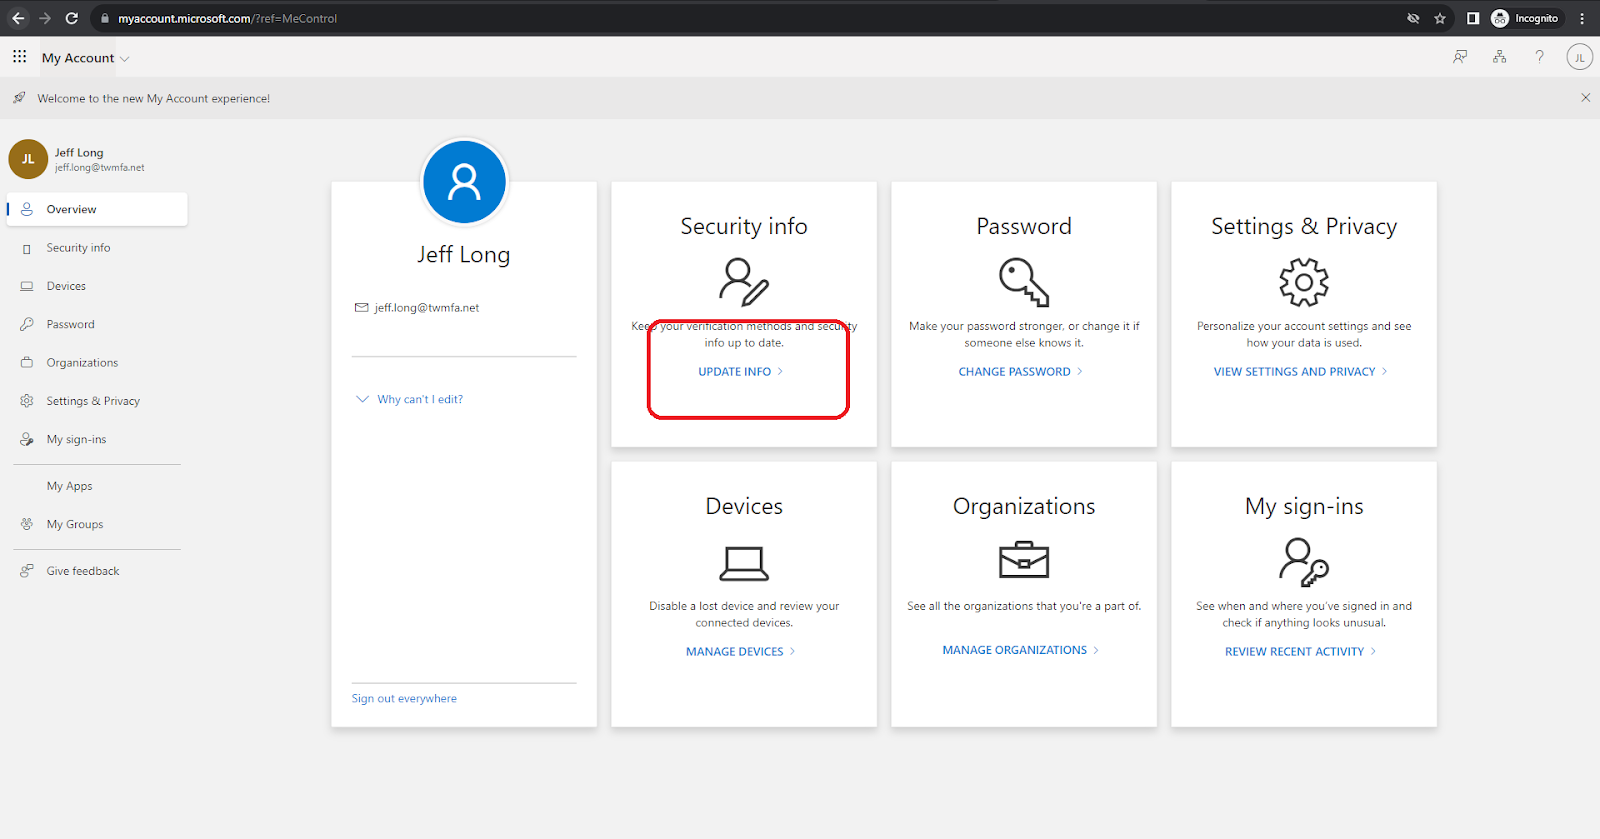Bookmark page with the star icon

1440,18
